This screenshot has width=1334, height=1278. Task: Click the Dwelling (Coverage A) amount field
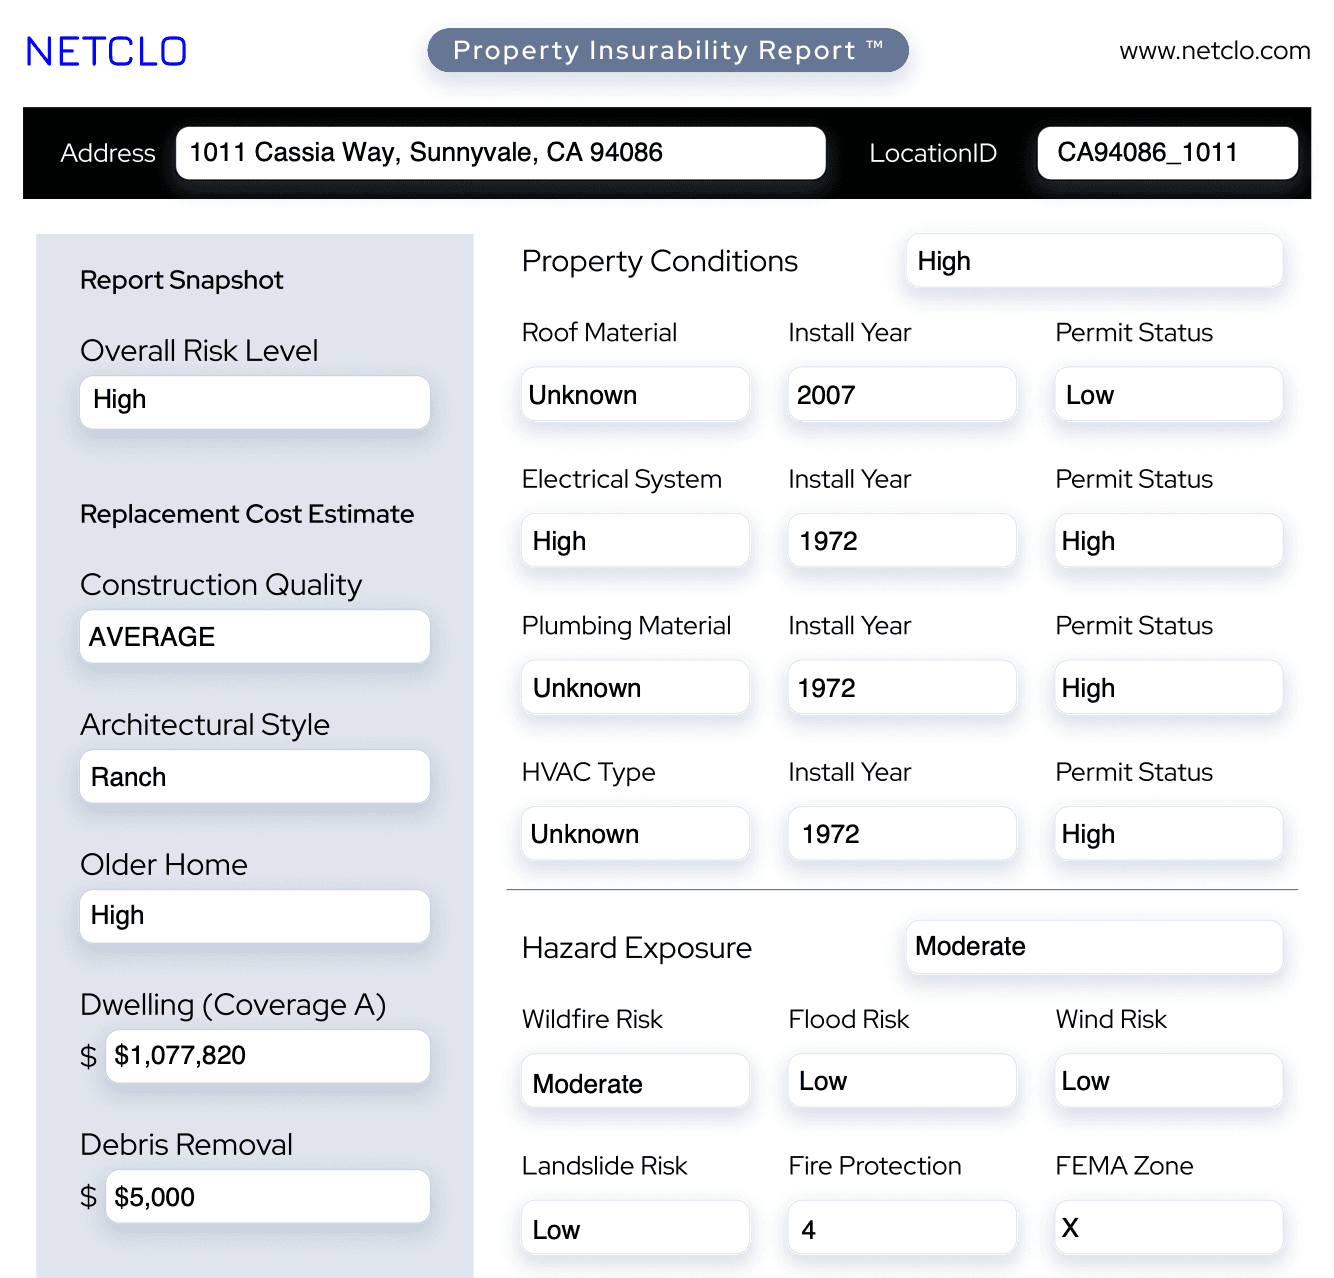point(267,1056)
